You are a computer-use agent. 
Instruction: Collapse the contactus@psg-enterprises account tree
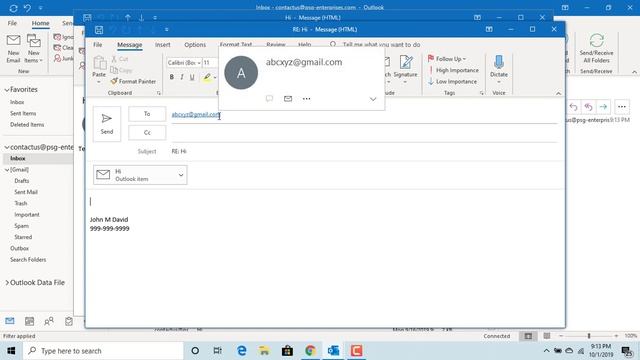click(x=7, y=147)
